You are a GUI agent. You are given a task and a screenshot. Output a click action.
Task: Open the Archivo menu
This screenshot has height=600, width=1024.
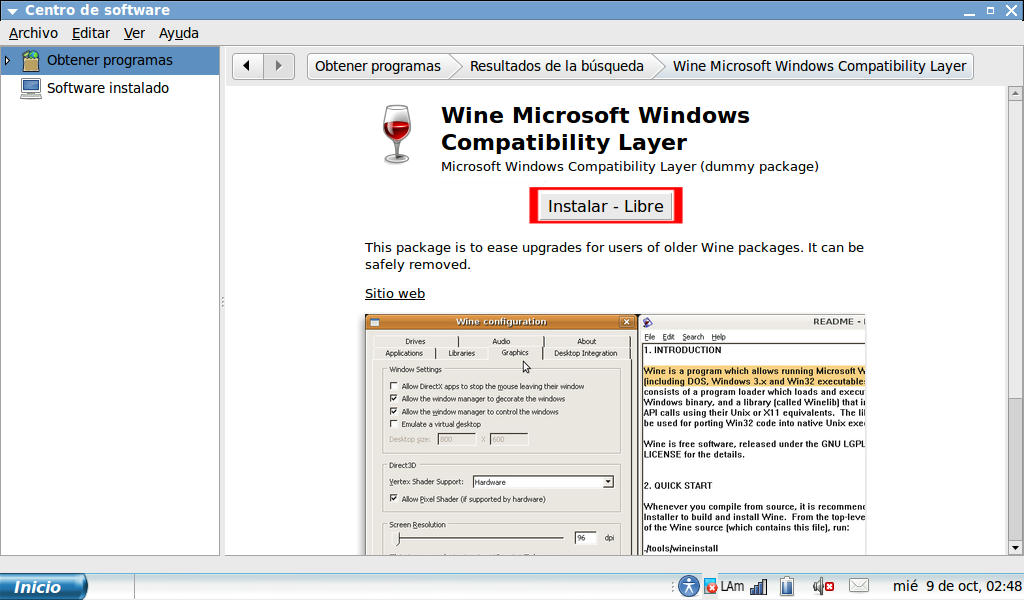(x=33, y=33)
